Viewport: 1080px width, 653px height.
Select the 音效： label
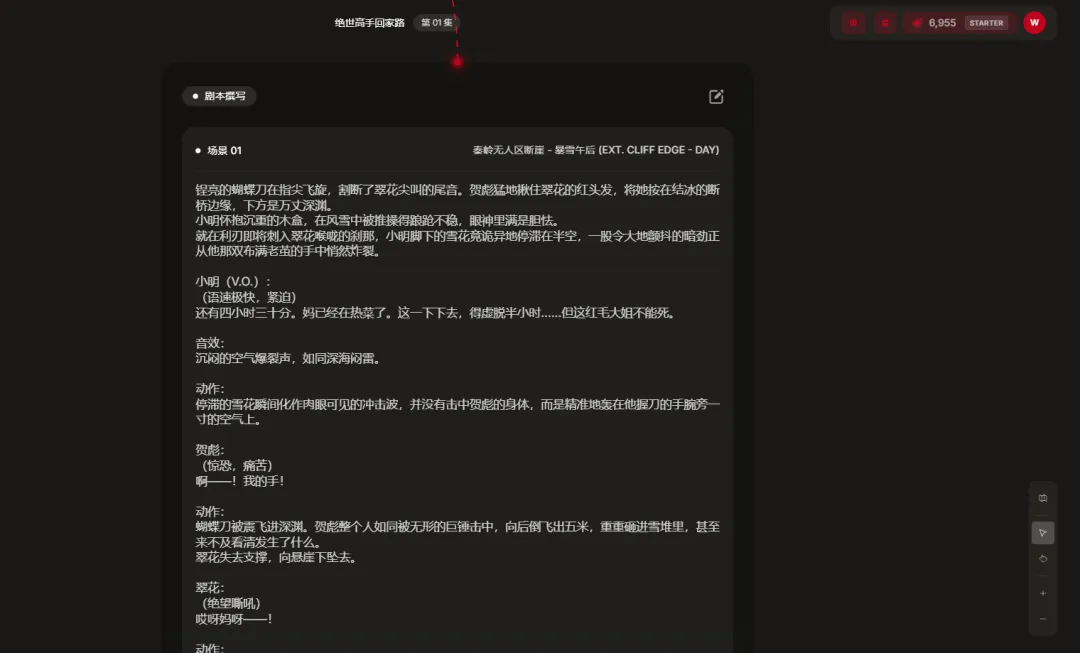209,342
